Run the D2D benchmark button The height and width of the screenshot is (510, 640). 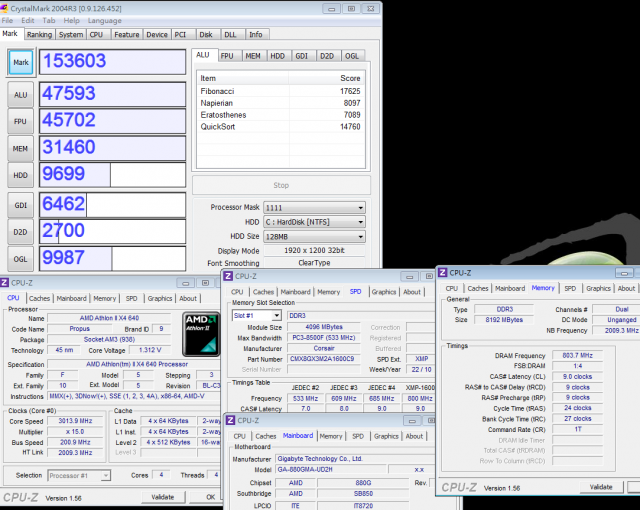pyautogui.click(x=20, y=232)
